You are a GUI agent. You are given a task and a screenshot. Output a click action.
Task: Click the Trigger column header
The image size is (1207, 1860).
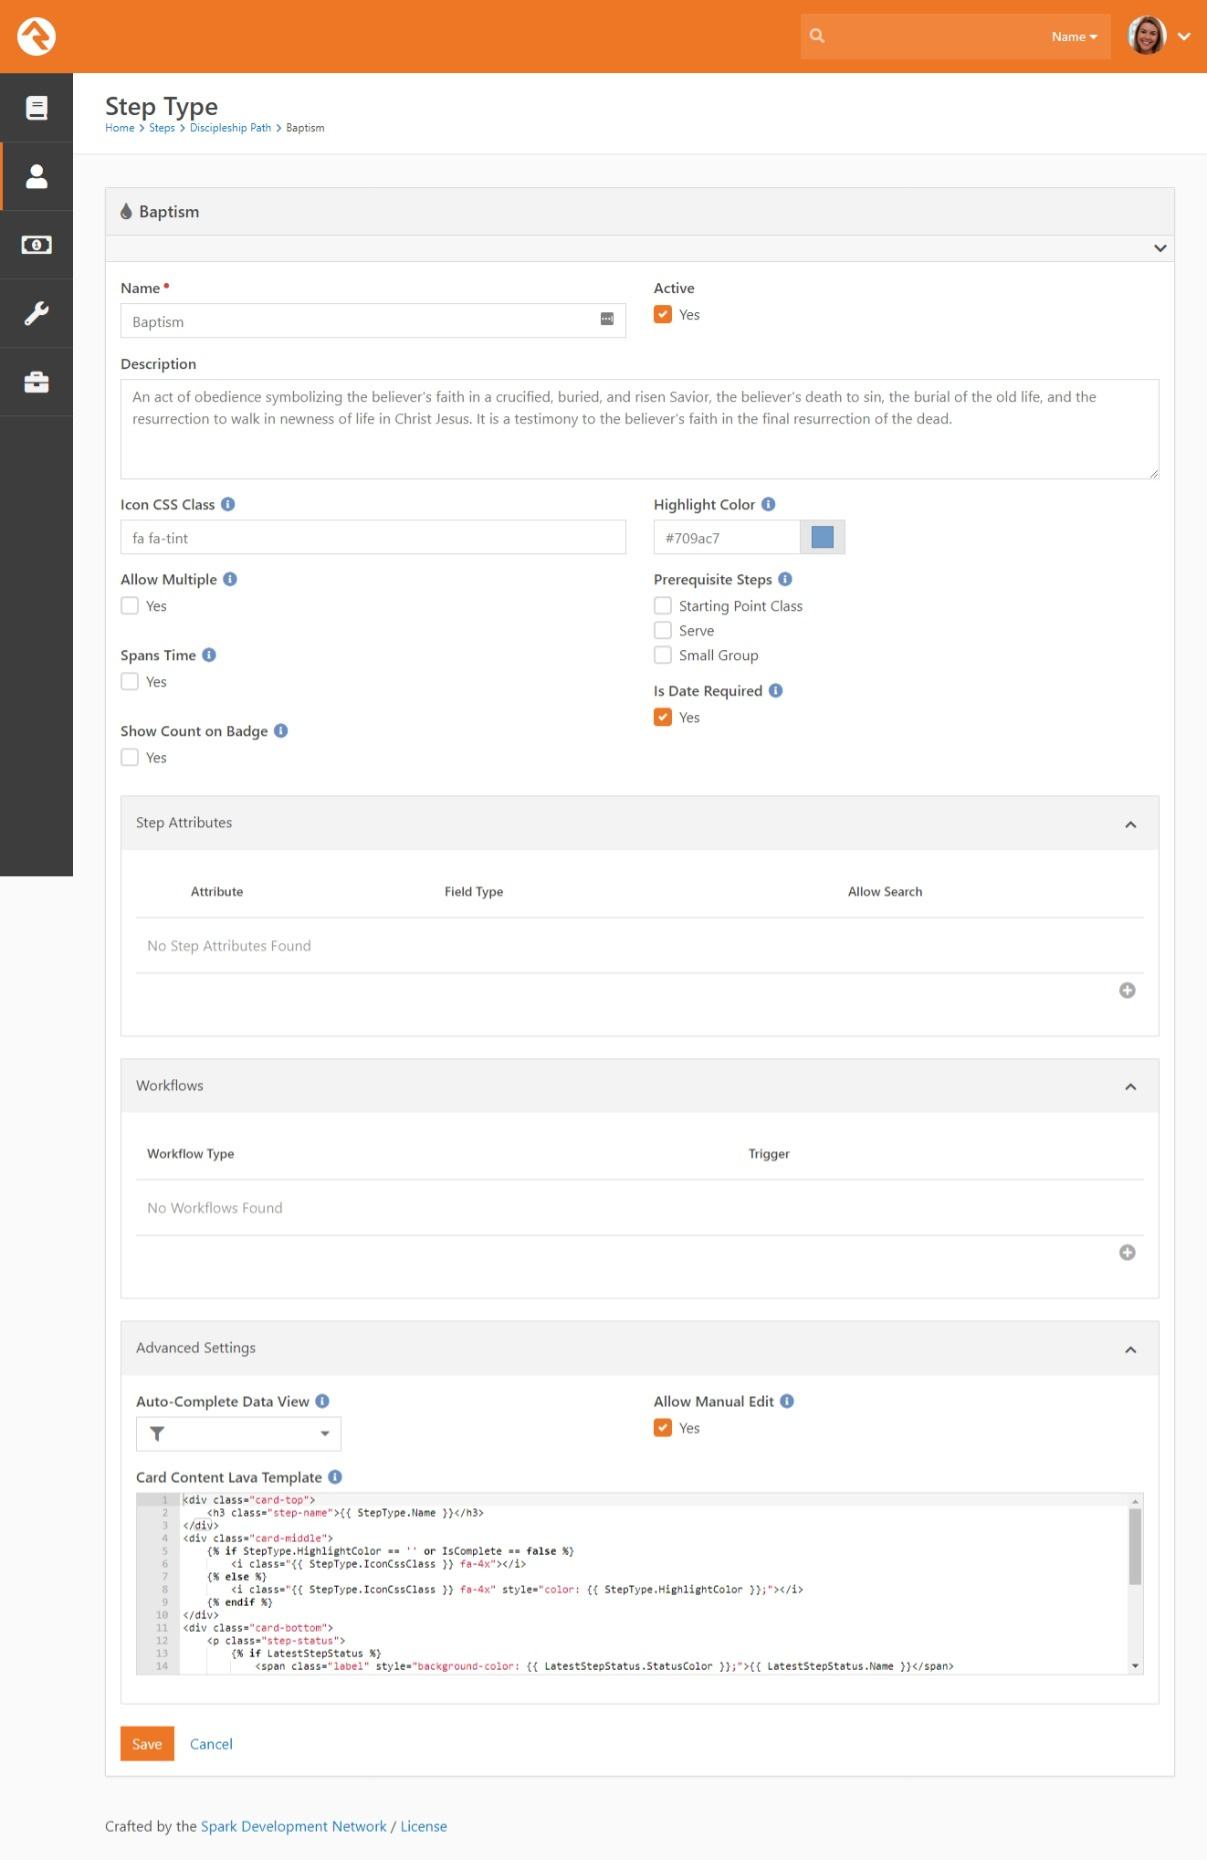769,1153
